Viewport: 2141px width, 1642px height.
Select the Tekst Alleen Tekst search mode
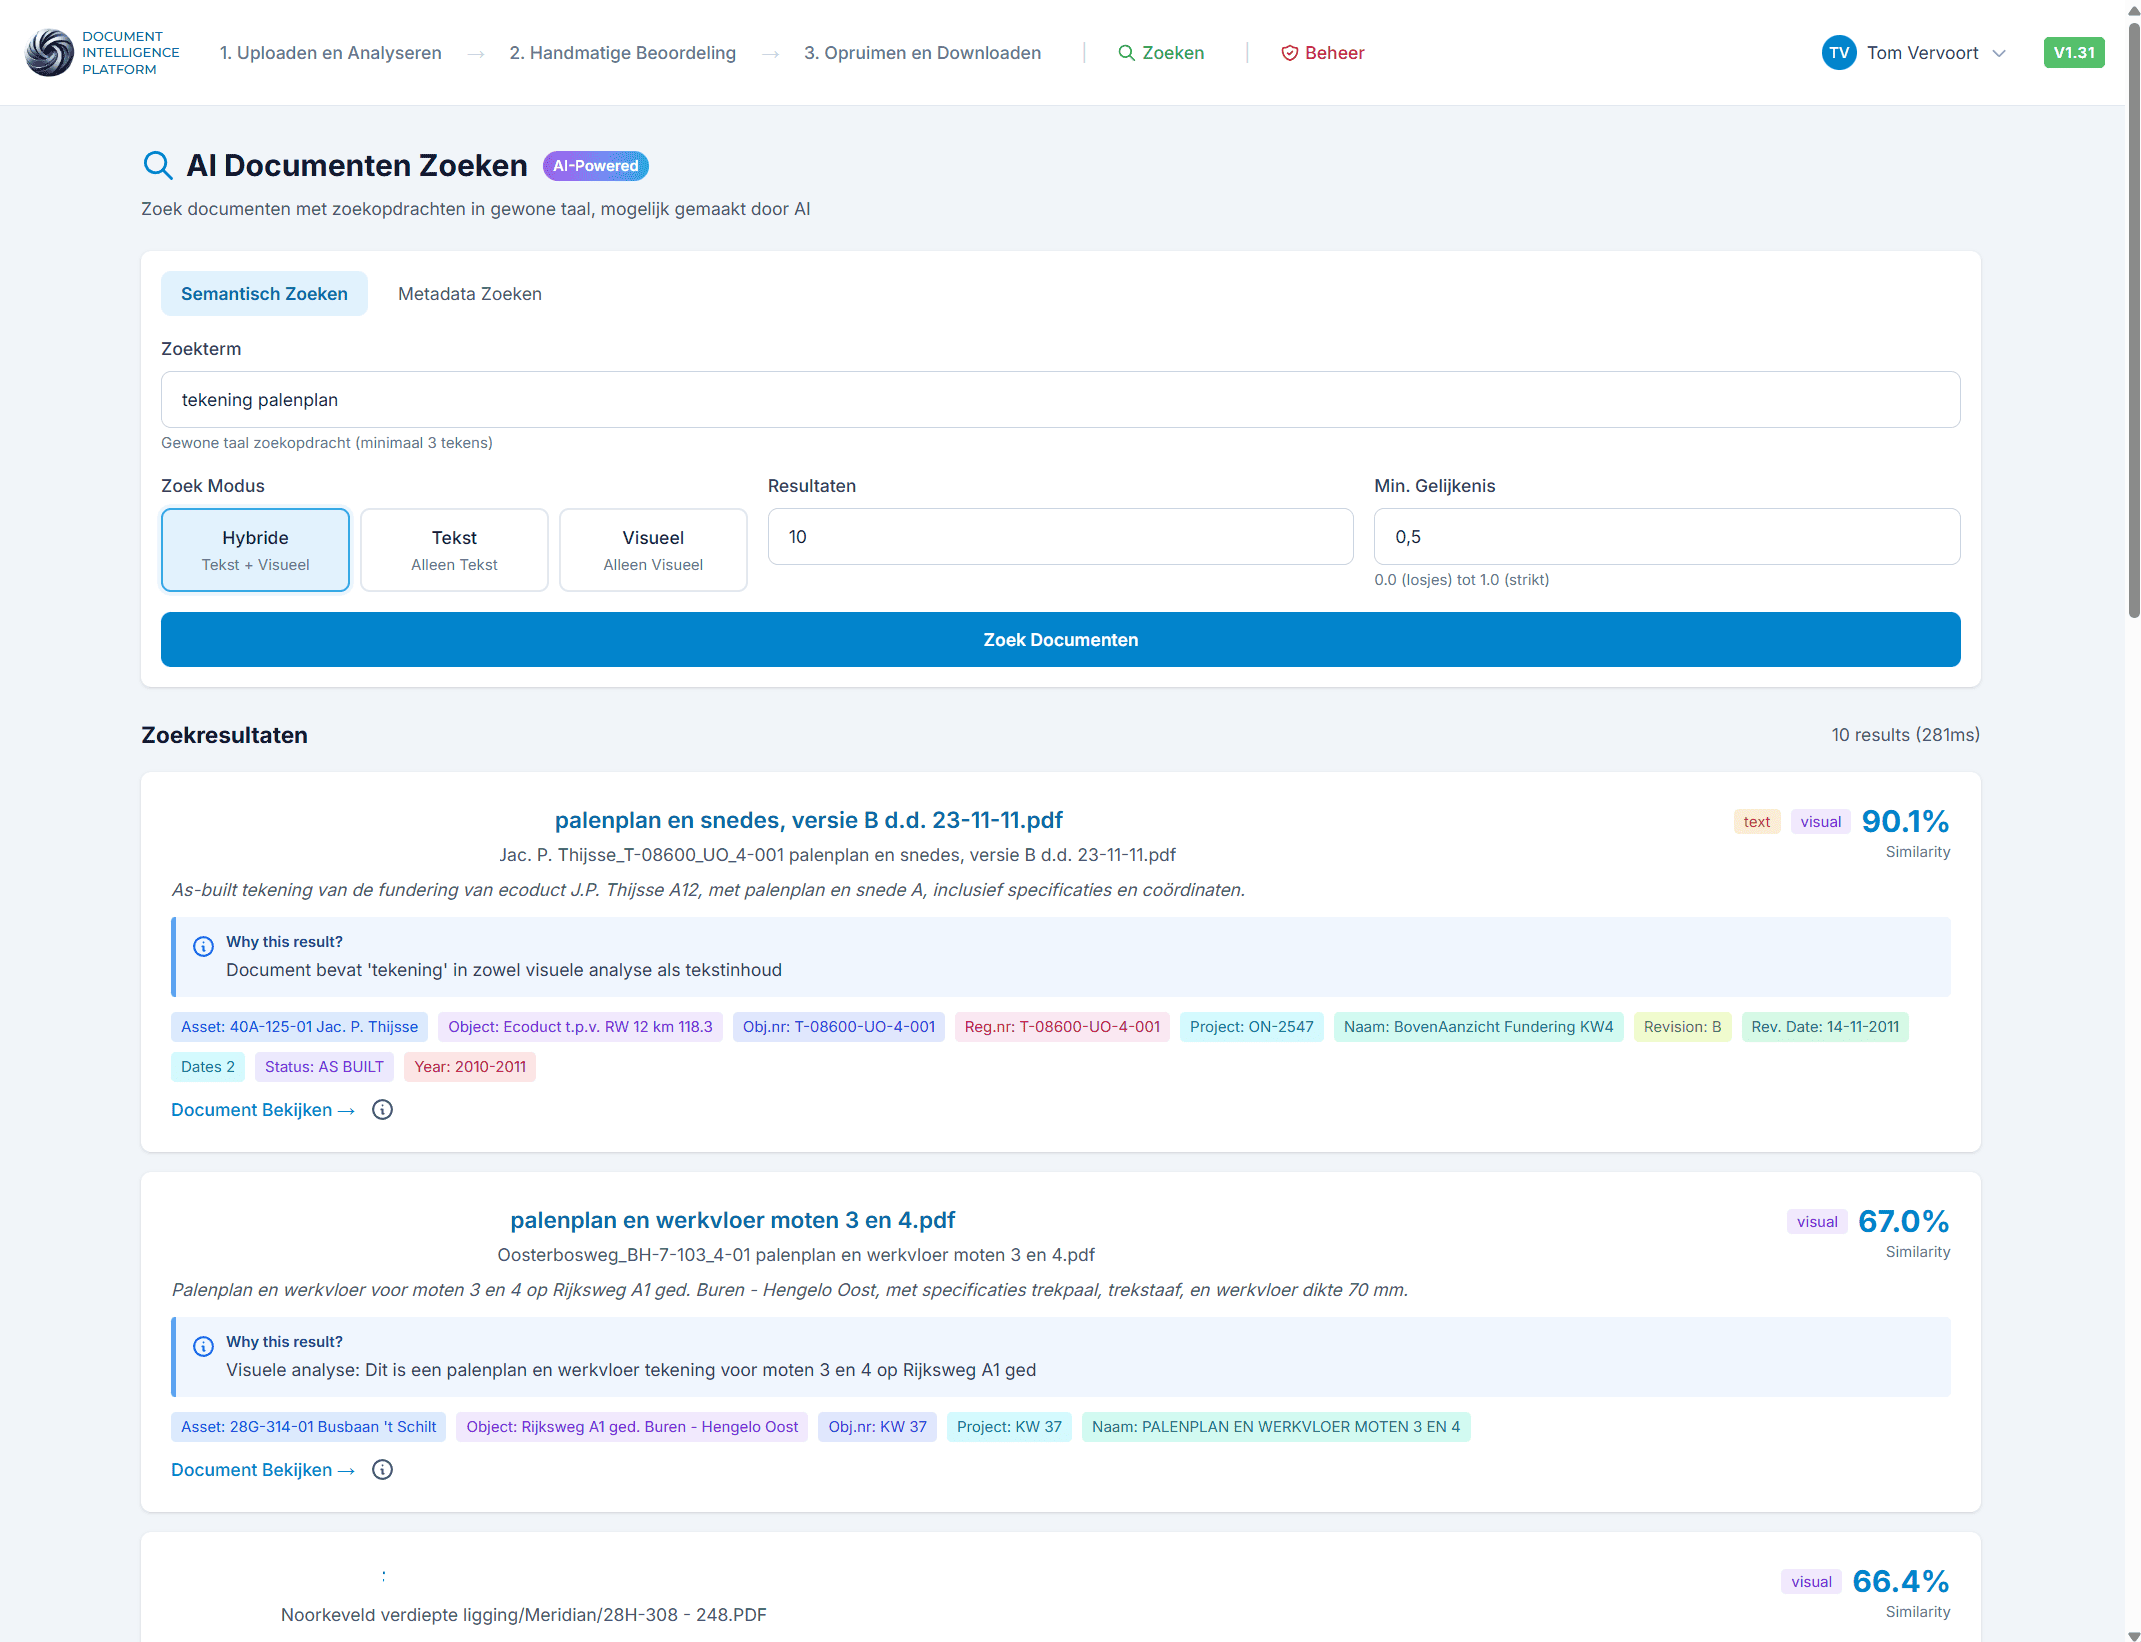454,549
